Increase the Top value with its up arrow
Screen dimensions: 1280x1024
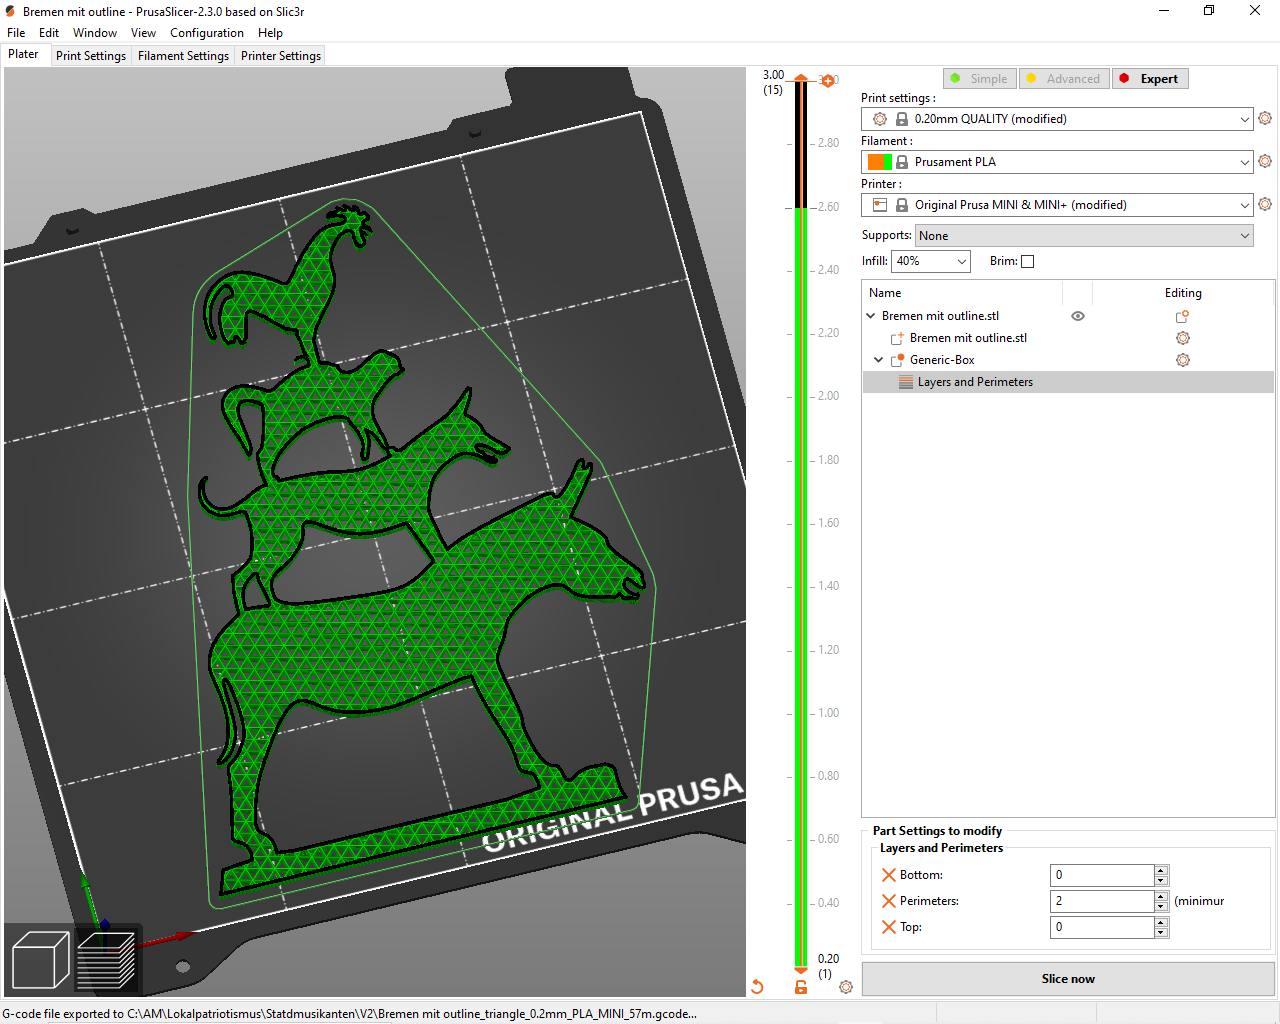click(x=1161, y=922)
